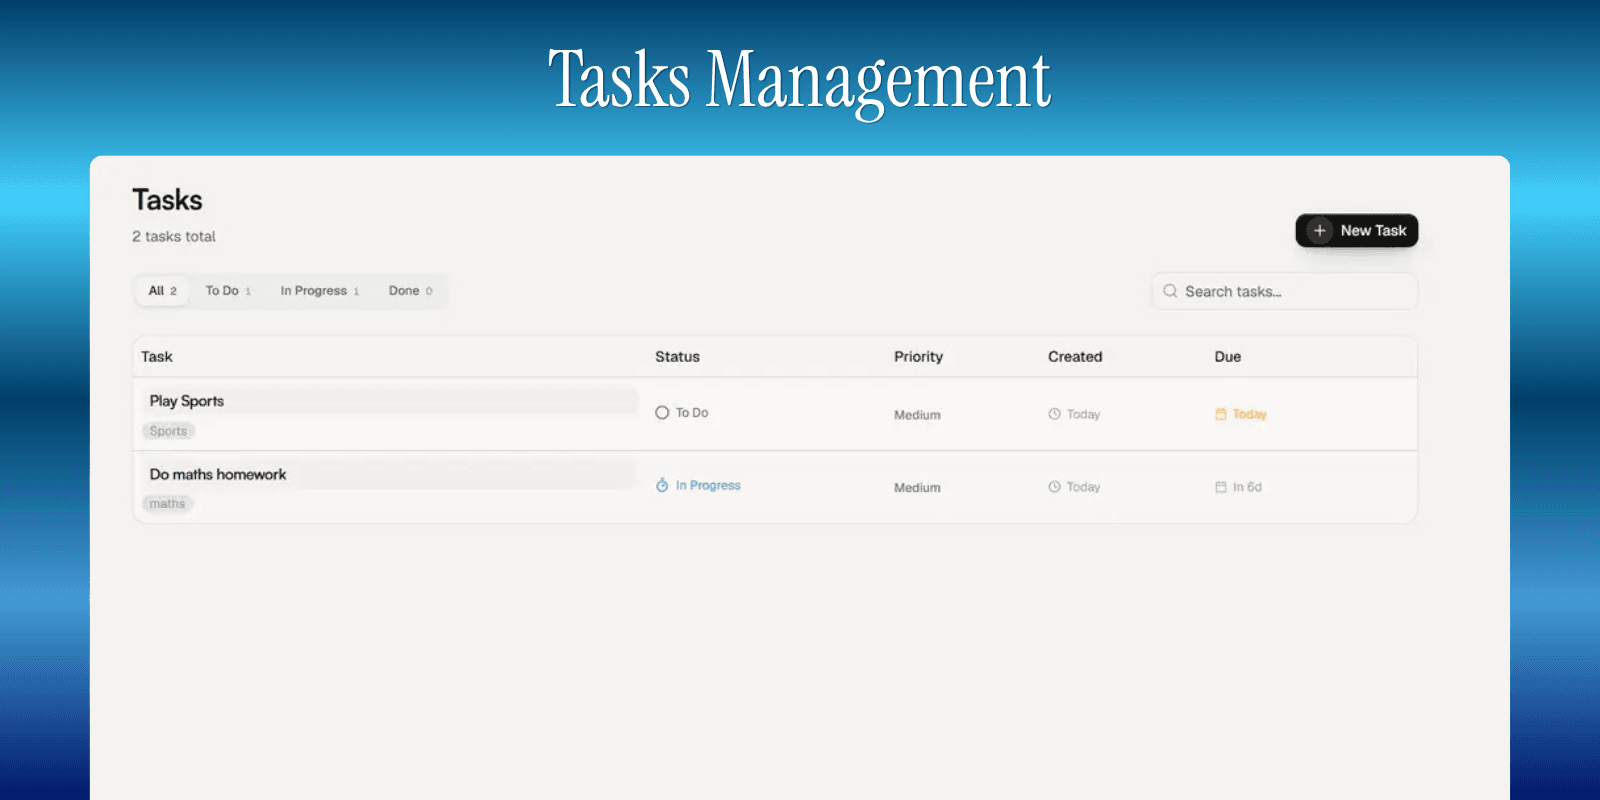
Task: Change the In Progress status of maths homework
Action: coord(698,485)
